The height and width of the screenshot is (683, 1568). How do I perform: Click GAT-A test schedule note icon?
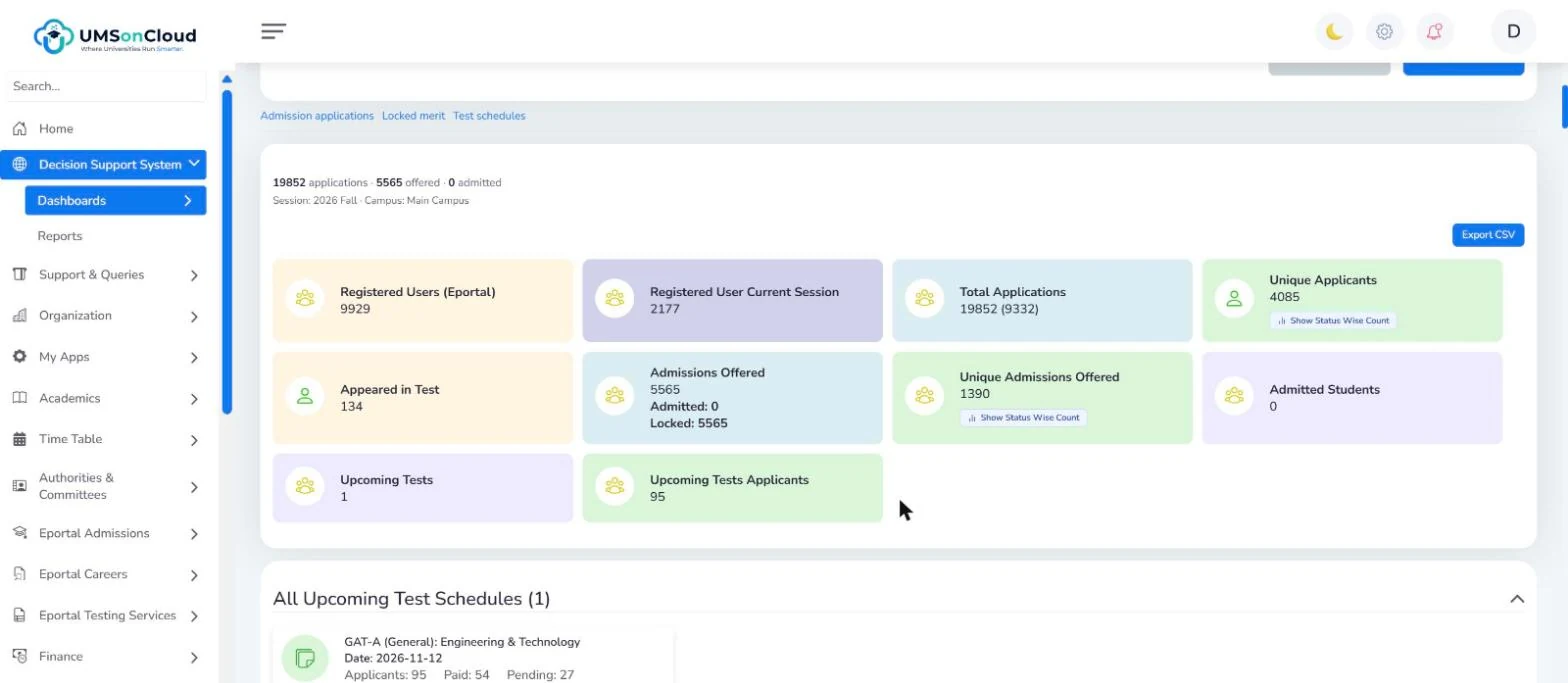(x=305, y=659)
